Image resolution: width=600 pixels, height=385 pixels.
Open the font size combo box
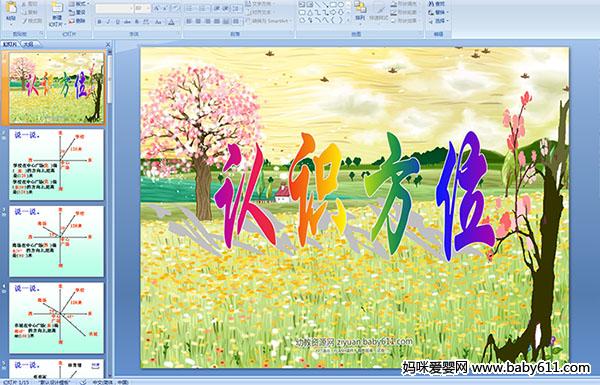point(142,8)
